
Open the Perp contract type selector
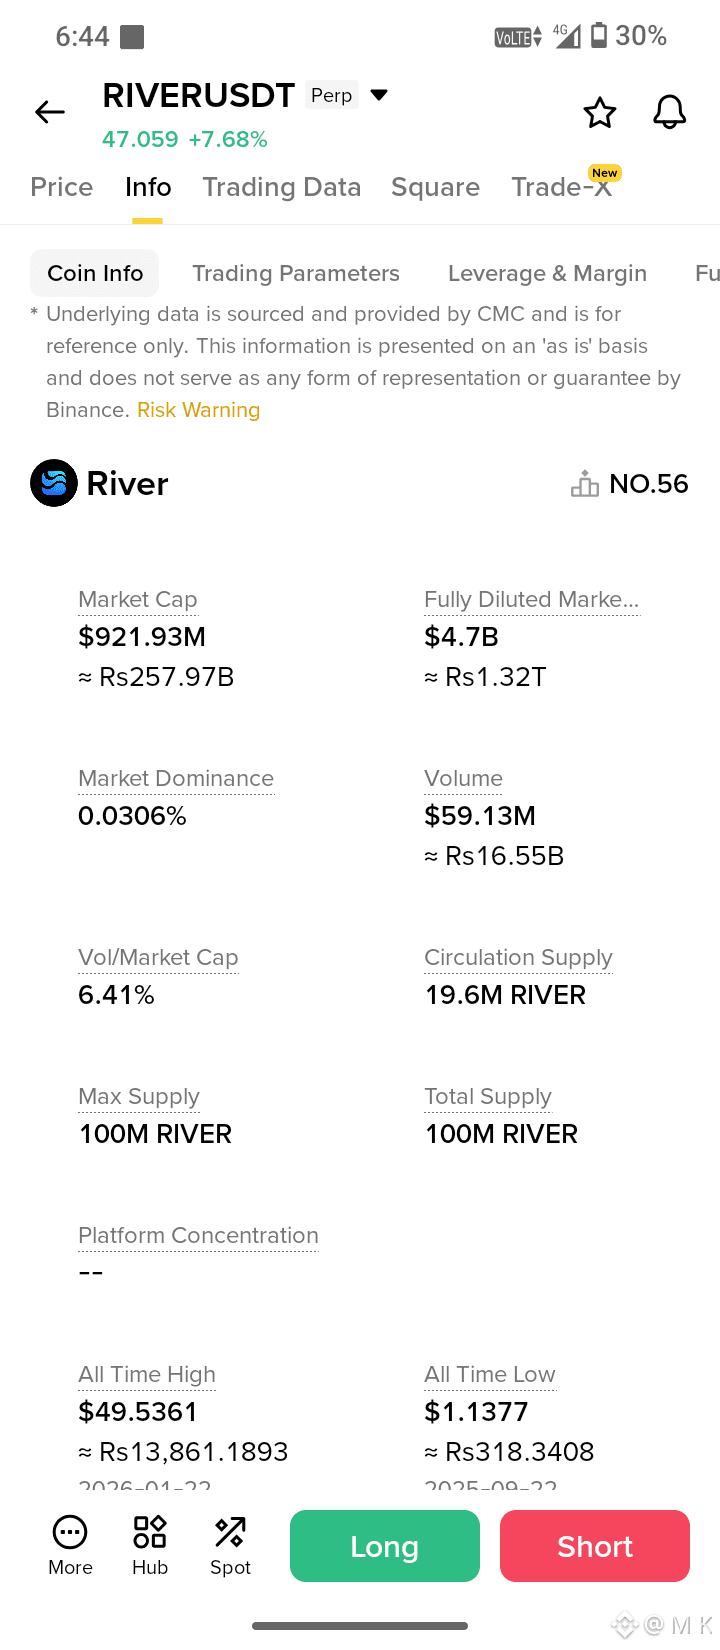click(332, 95)
